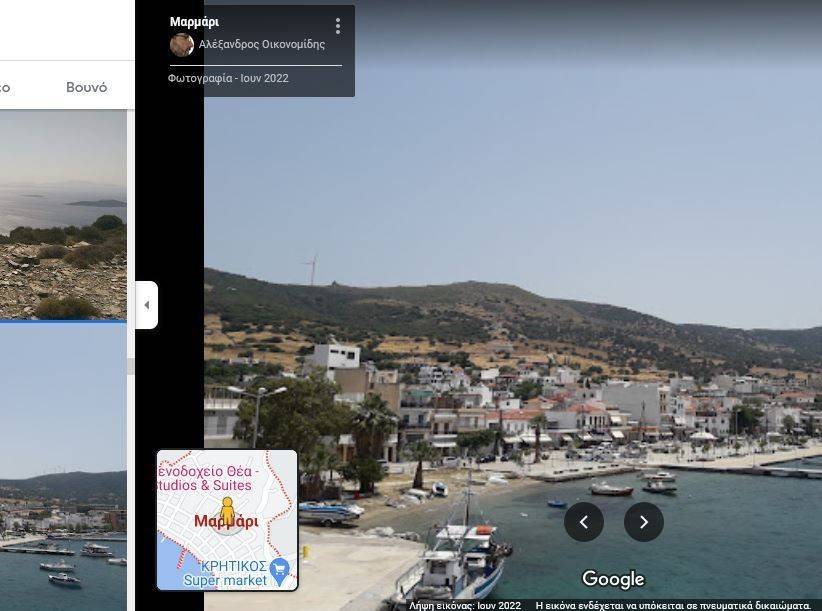Screen dimensions: 822x611
Task: Switch to the Βουνό tab
Action: coord(86,87)
